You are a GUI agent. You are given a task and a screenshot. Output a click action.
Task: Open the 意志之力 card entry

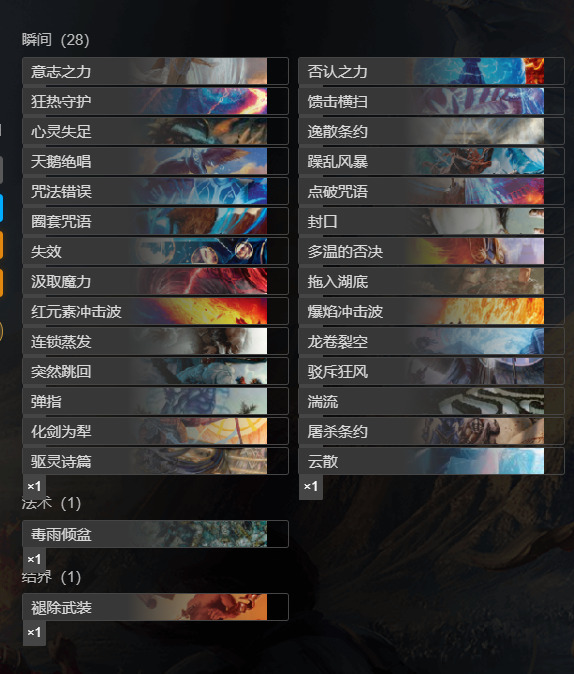(155, 71)
